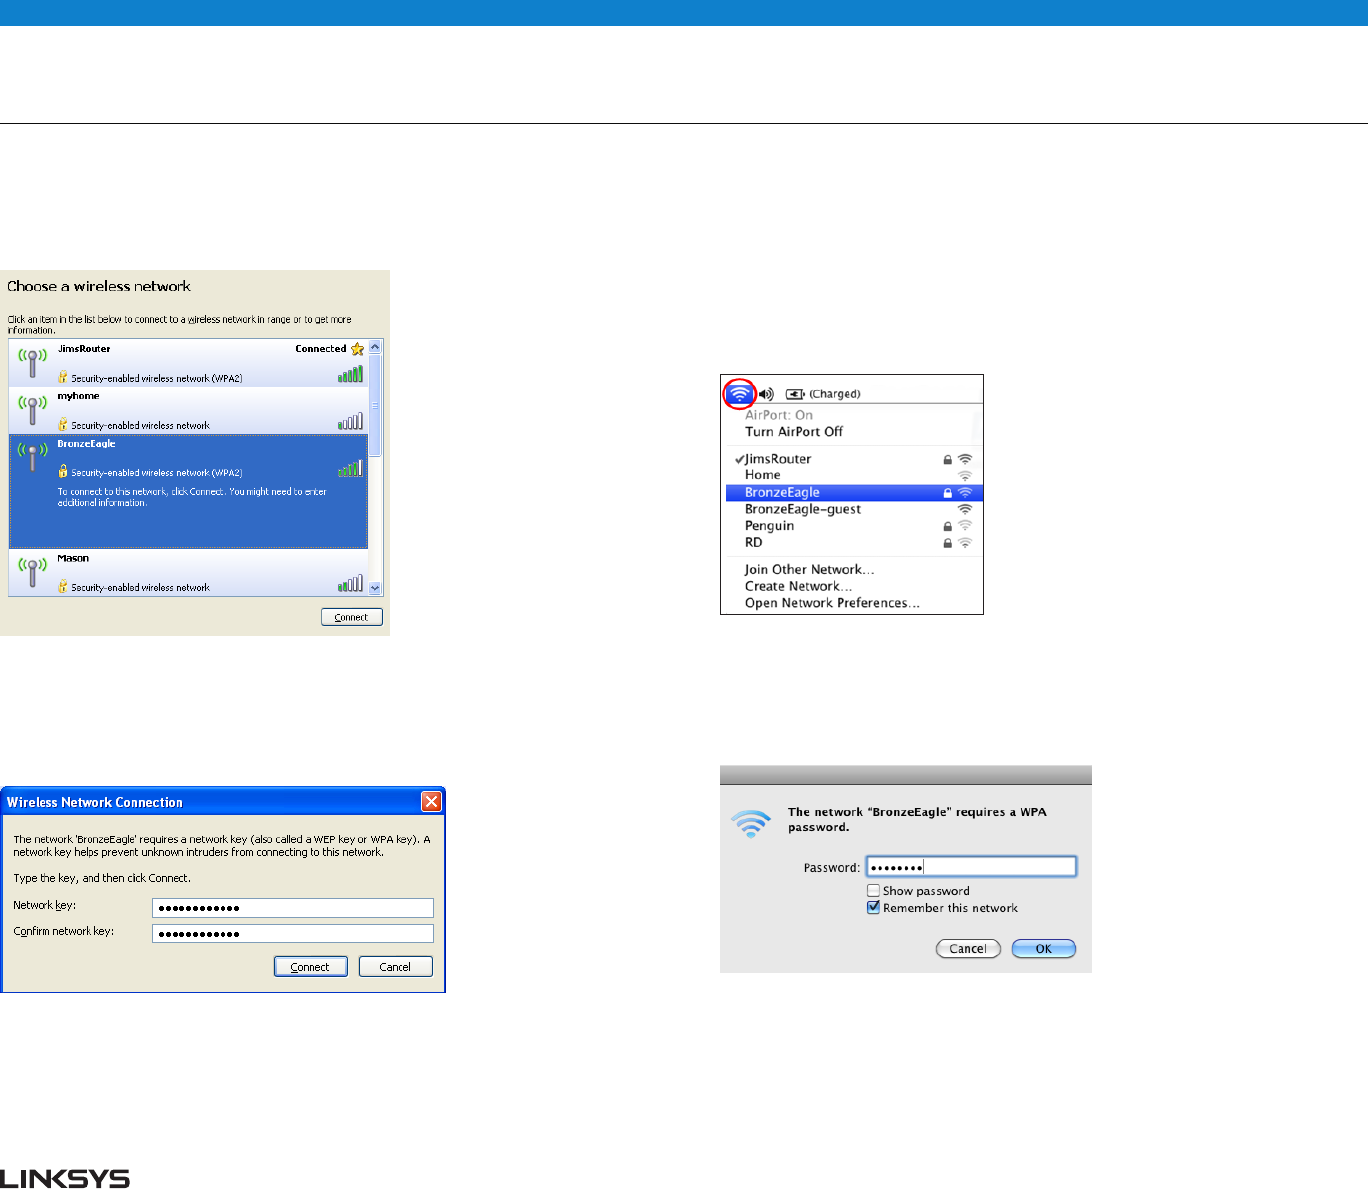Select Turn AirPort Off menu item

tap(794, 432)
